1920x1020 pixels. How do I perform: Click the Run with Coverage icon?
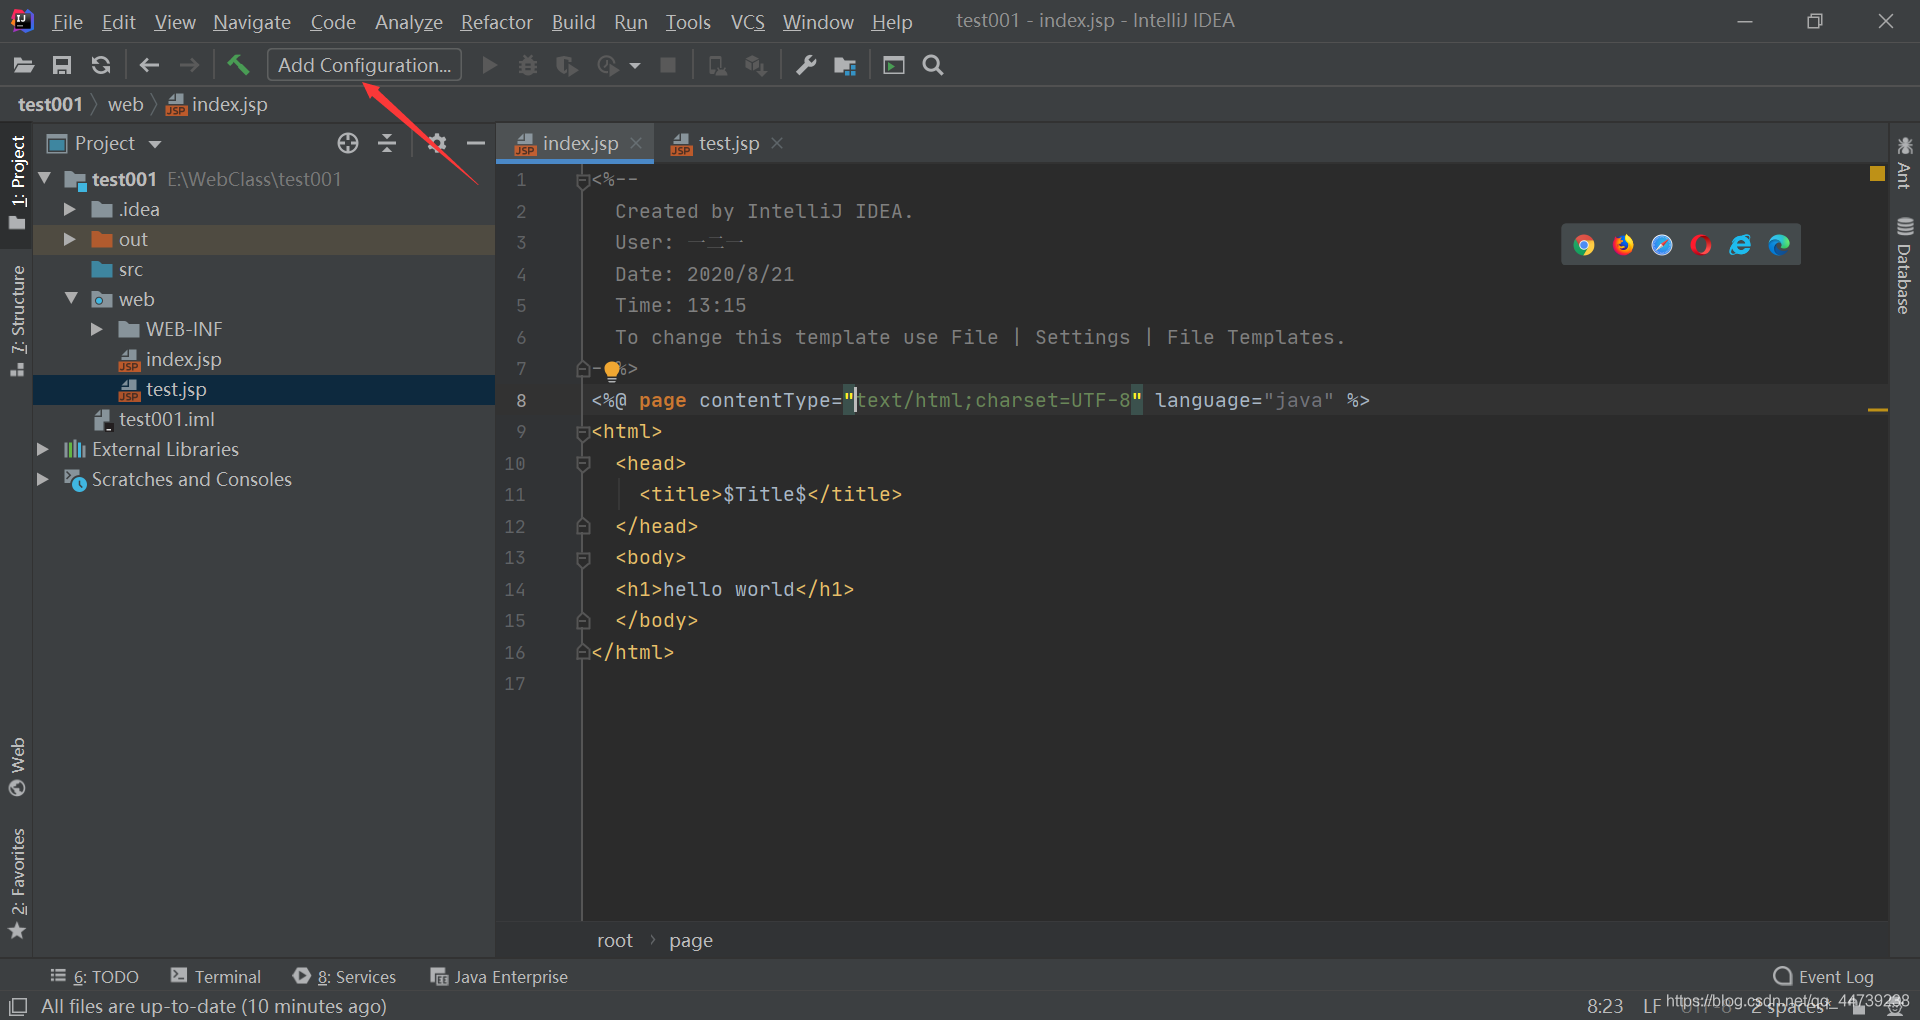[567, 65]
